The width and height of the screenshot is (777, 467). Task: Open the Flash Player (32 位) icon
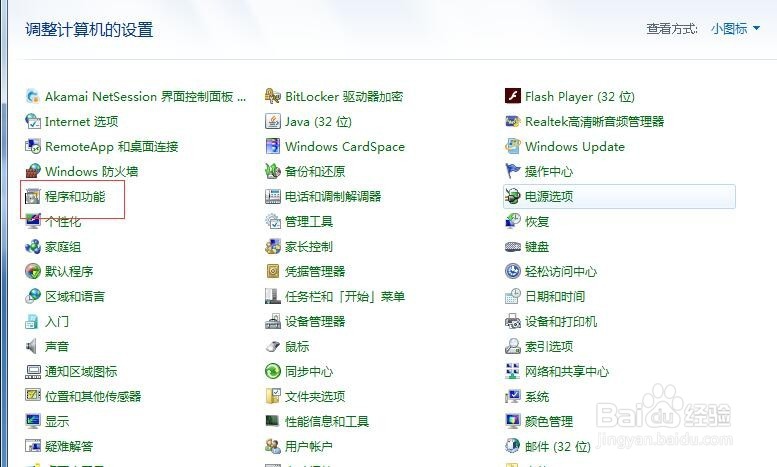(512, 96)
